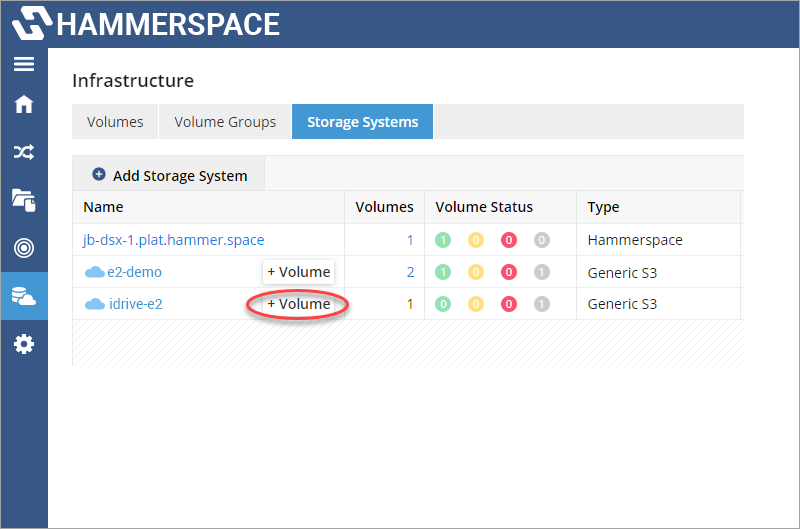
Task: Click the green status badge in the idrive-e2 row
Action: (443, 304)
